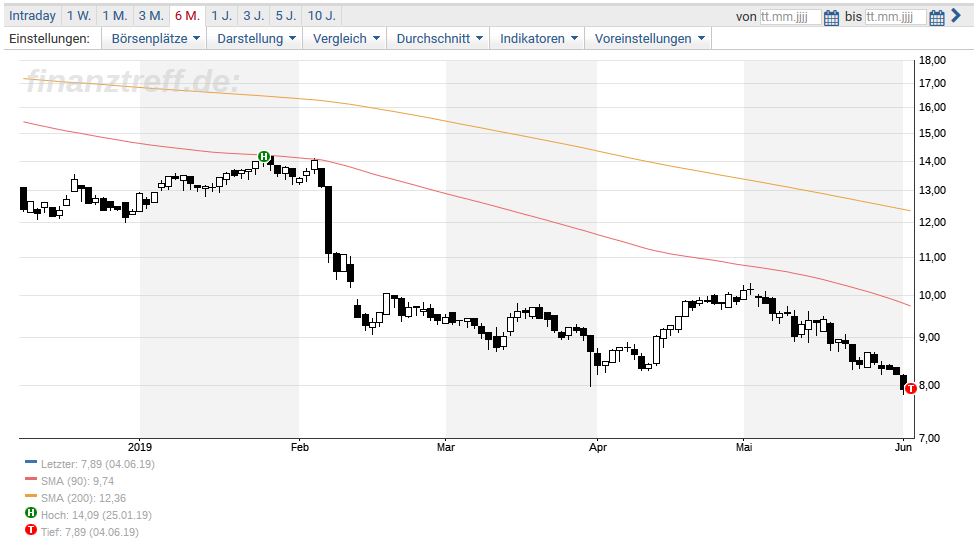Screen dimensions: 977x546
Task: Click the blue arrow to apply date range
Action: (x=956, y=16)
